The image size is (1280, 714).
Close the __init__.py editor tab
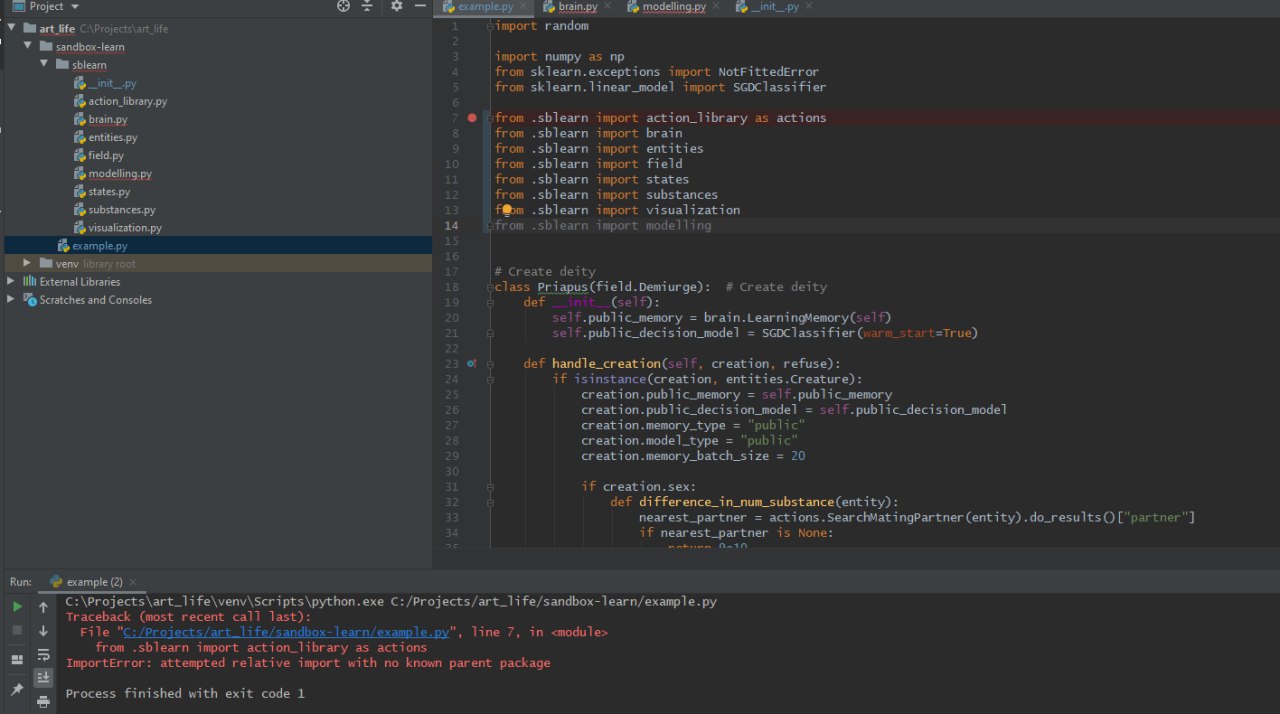pyautogui.click(x=808, y=6)
